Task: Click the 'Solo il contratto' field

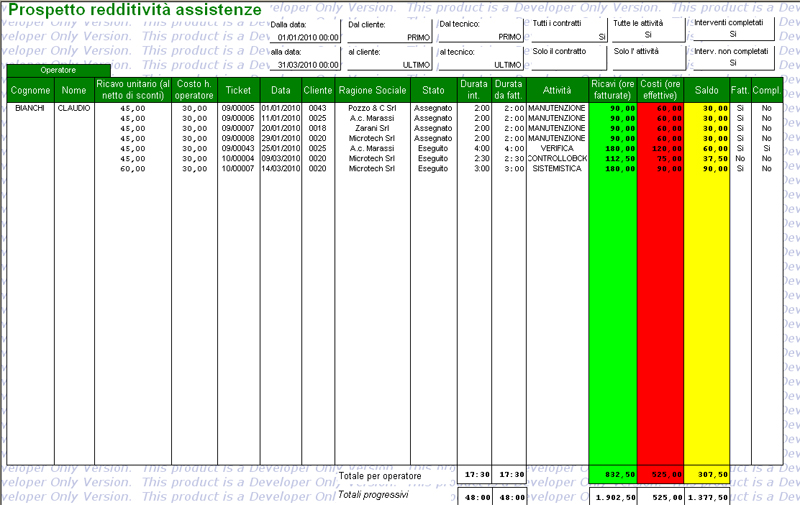Action: [569, 58]
